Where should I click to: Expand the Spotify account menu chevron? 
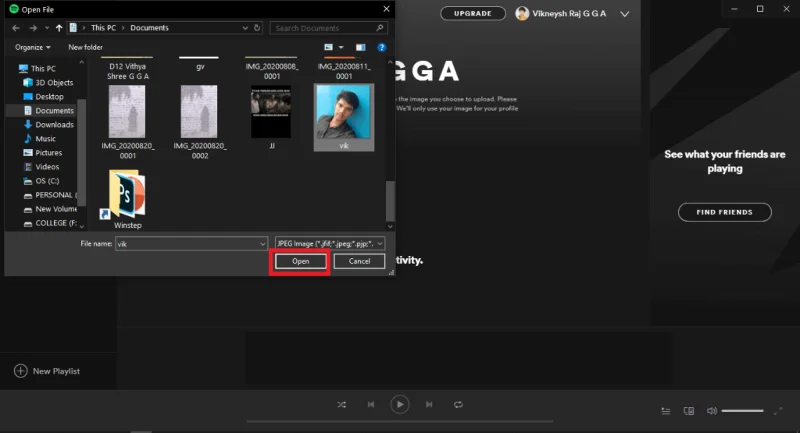[x=624, y=14]
